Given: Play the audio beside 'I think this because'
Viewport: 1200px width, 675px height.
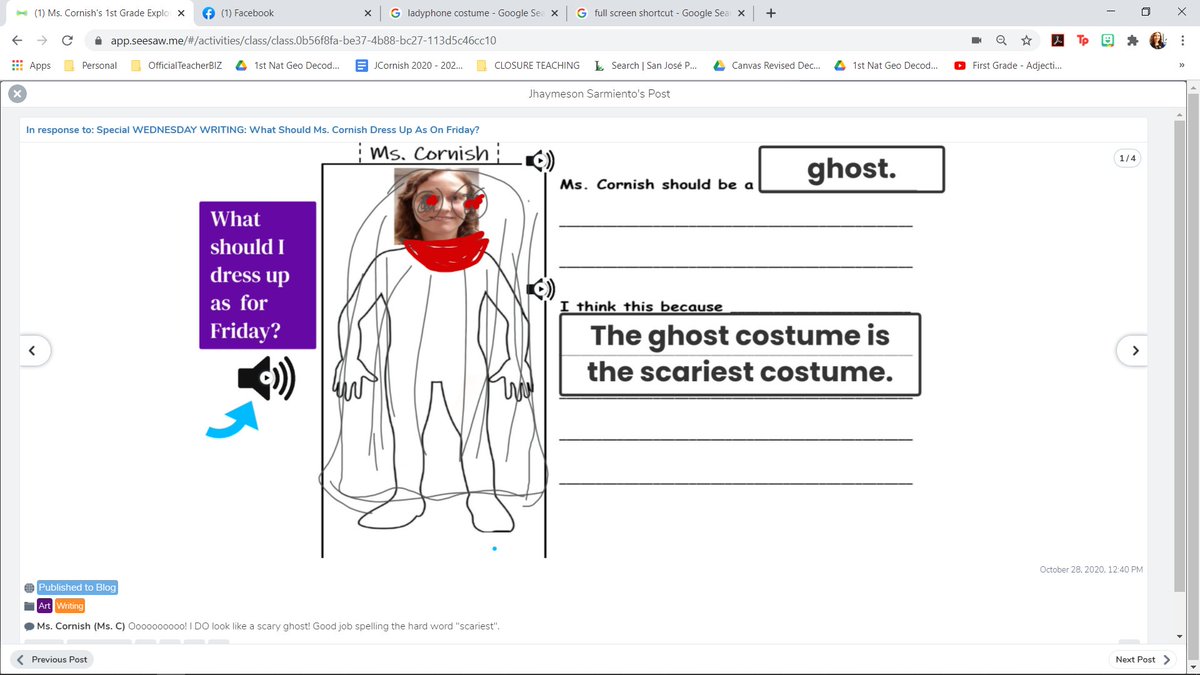Looking at the screenshot, I should pos(540,290).
